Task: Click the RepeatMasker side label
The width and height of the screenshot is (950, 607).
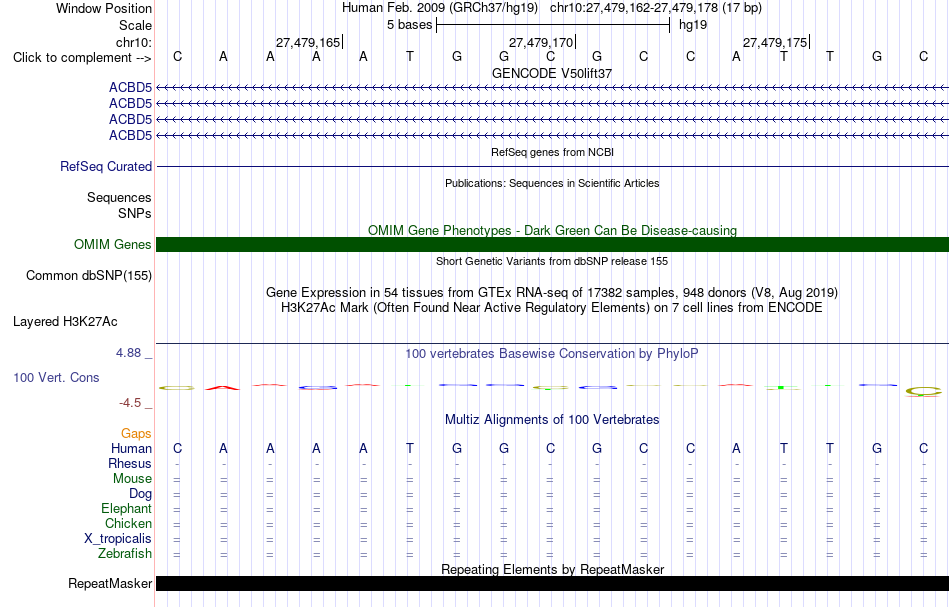Action: 110,583
